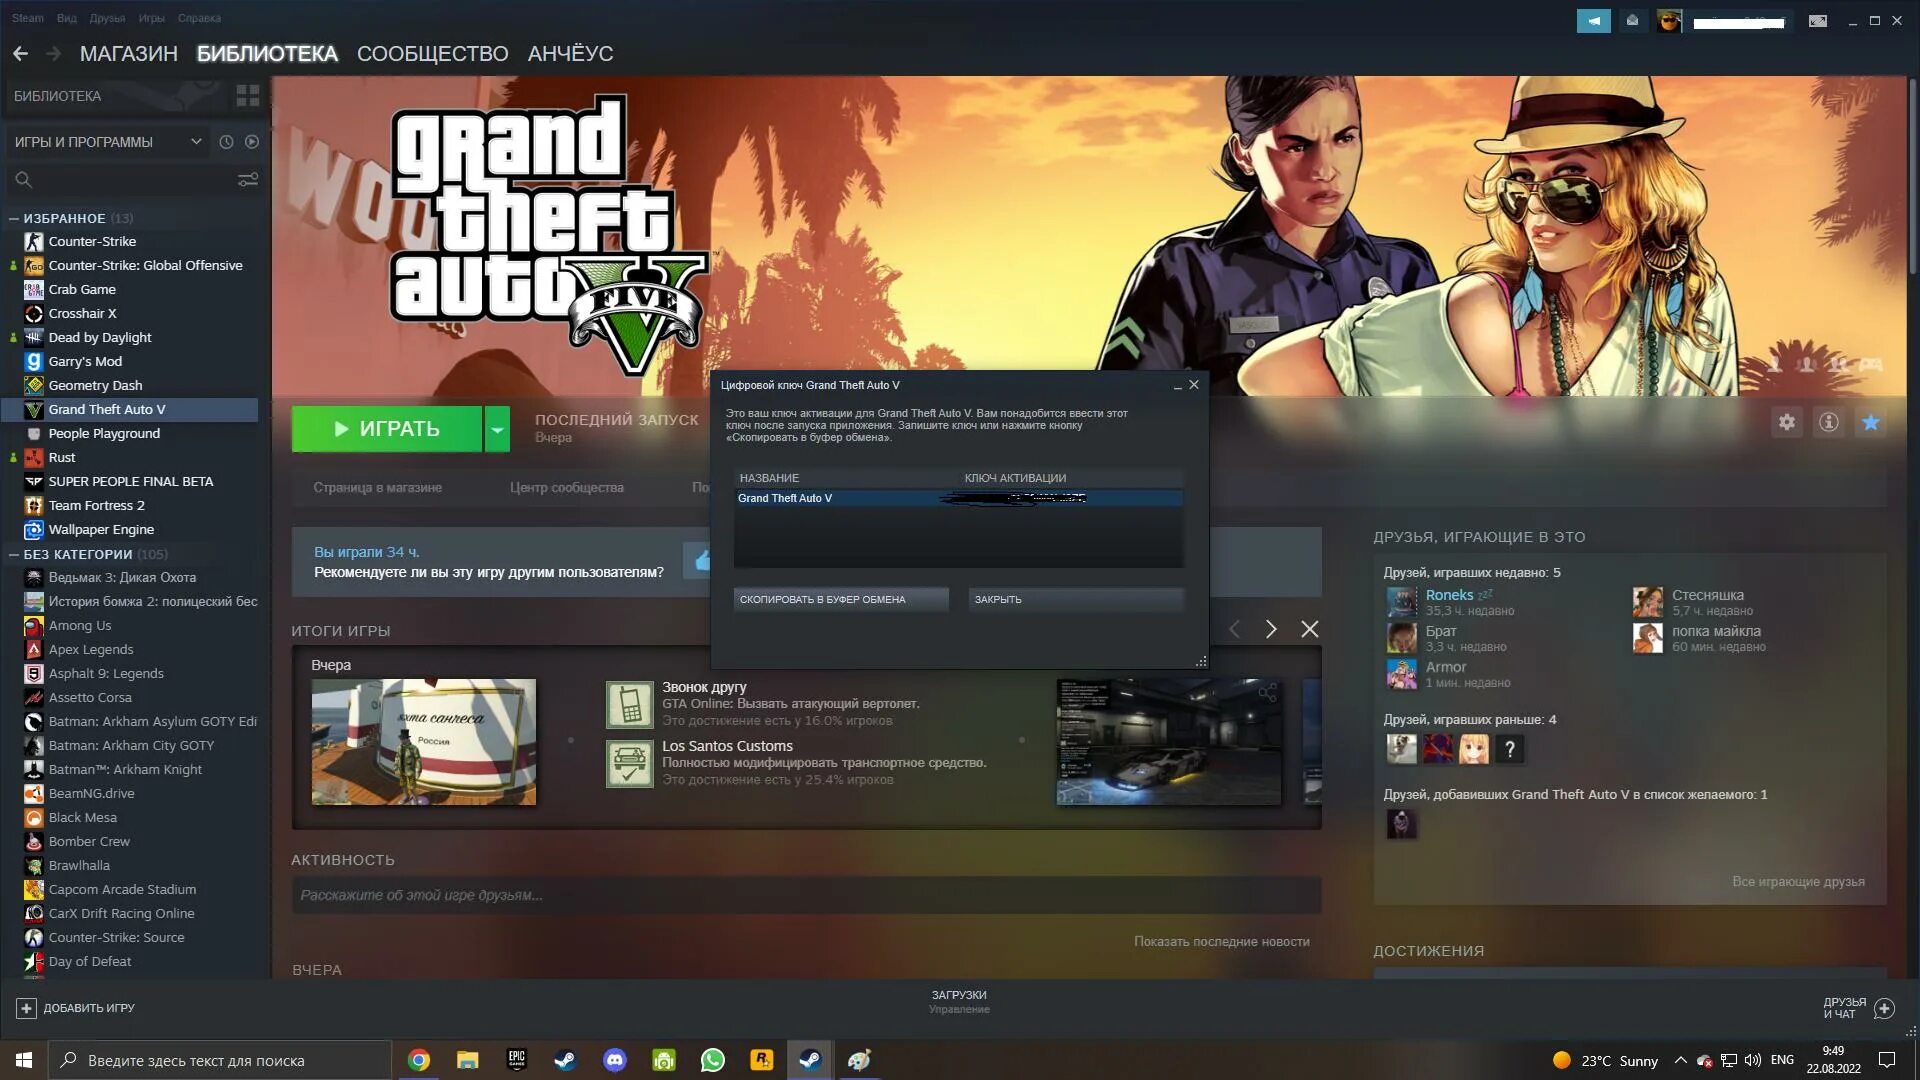Click the ready-to-play filter icon
This screenshot has height=1080, width=1920.
click(x=252, y=142)
